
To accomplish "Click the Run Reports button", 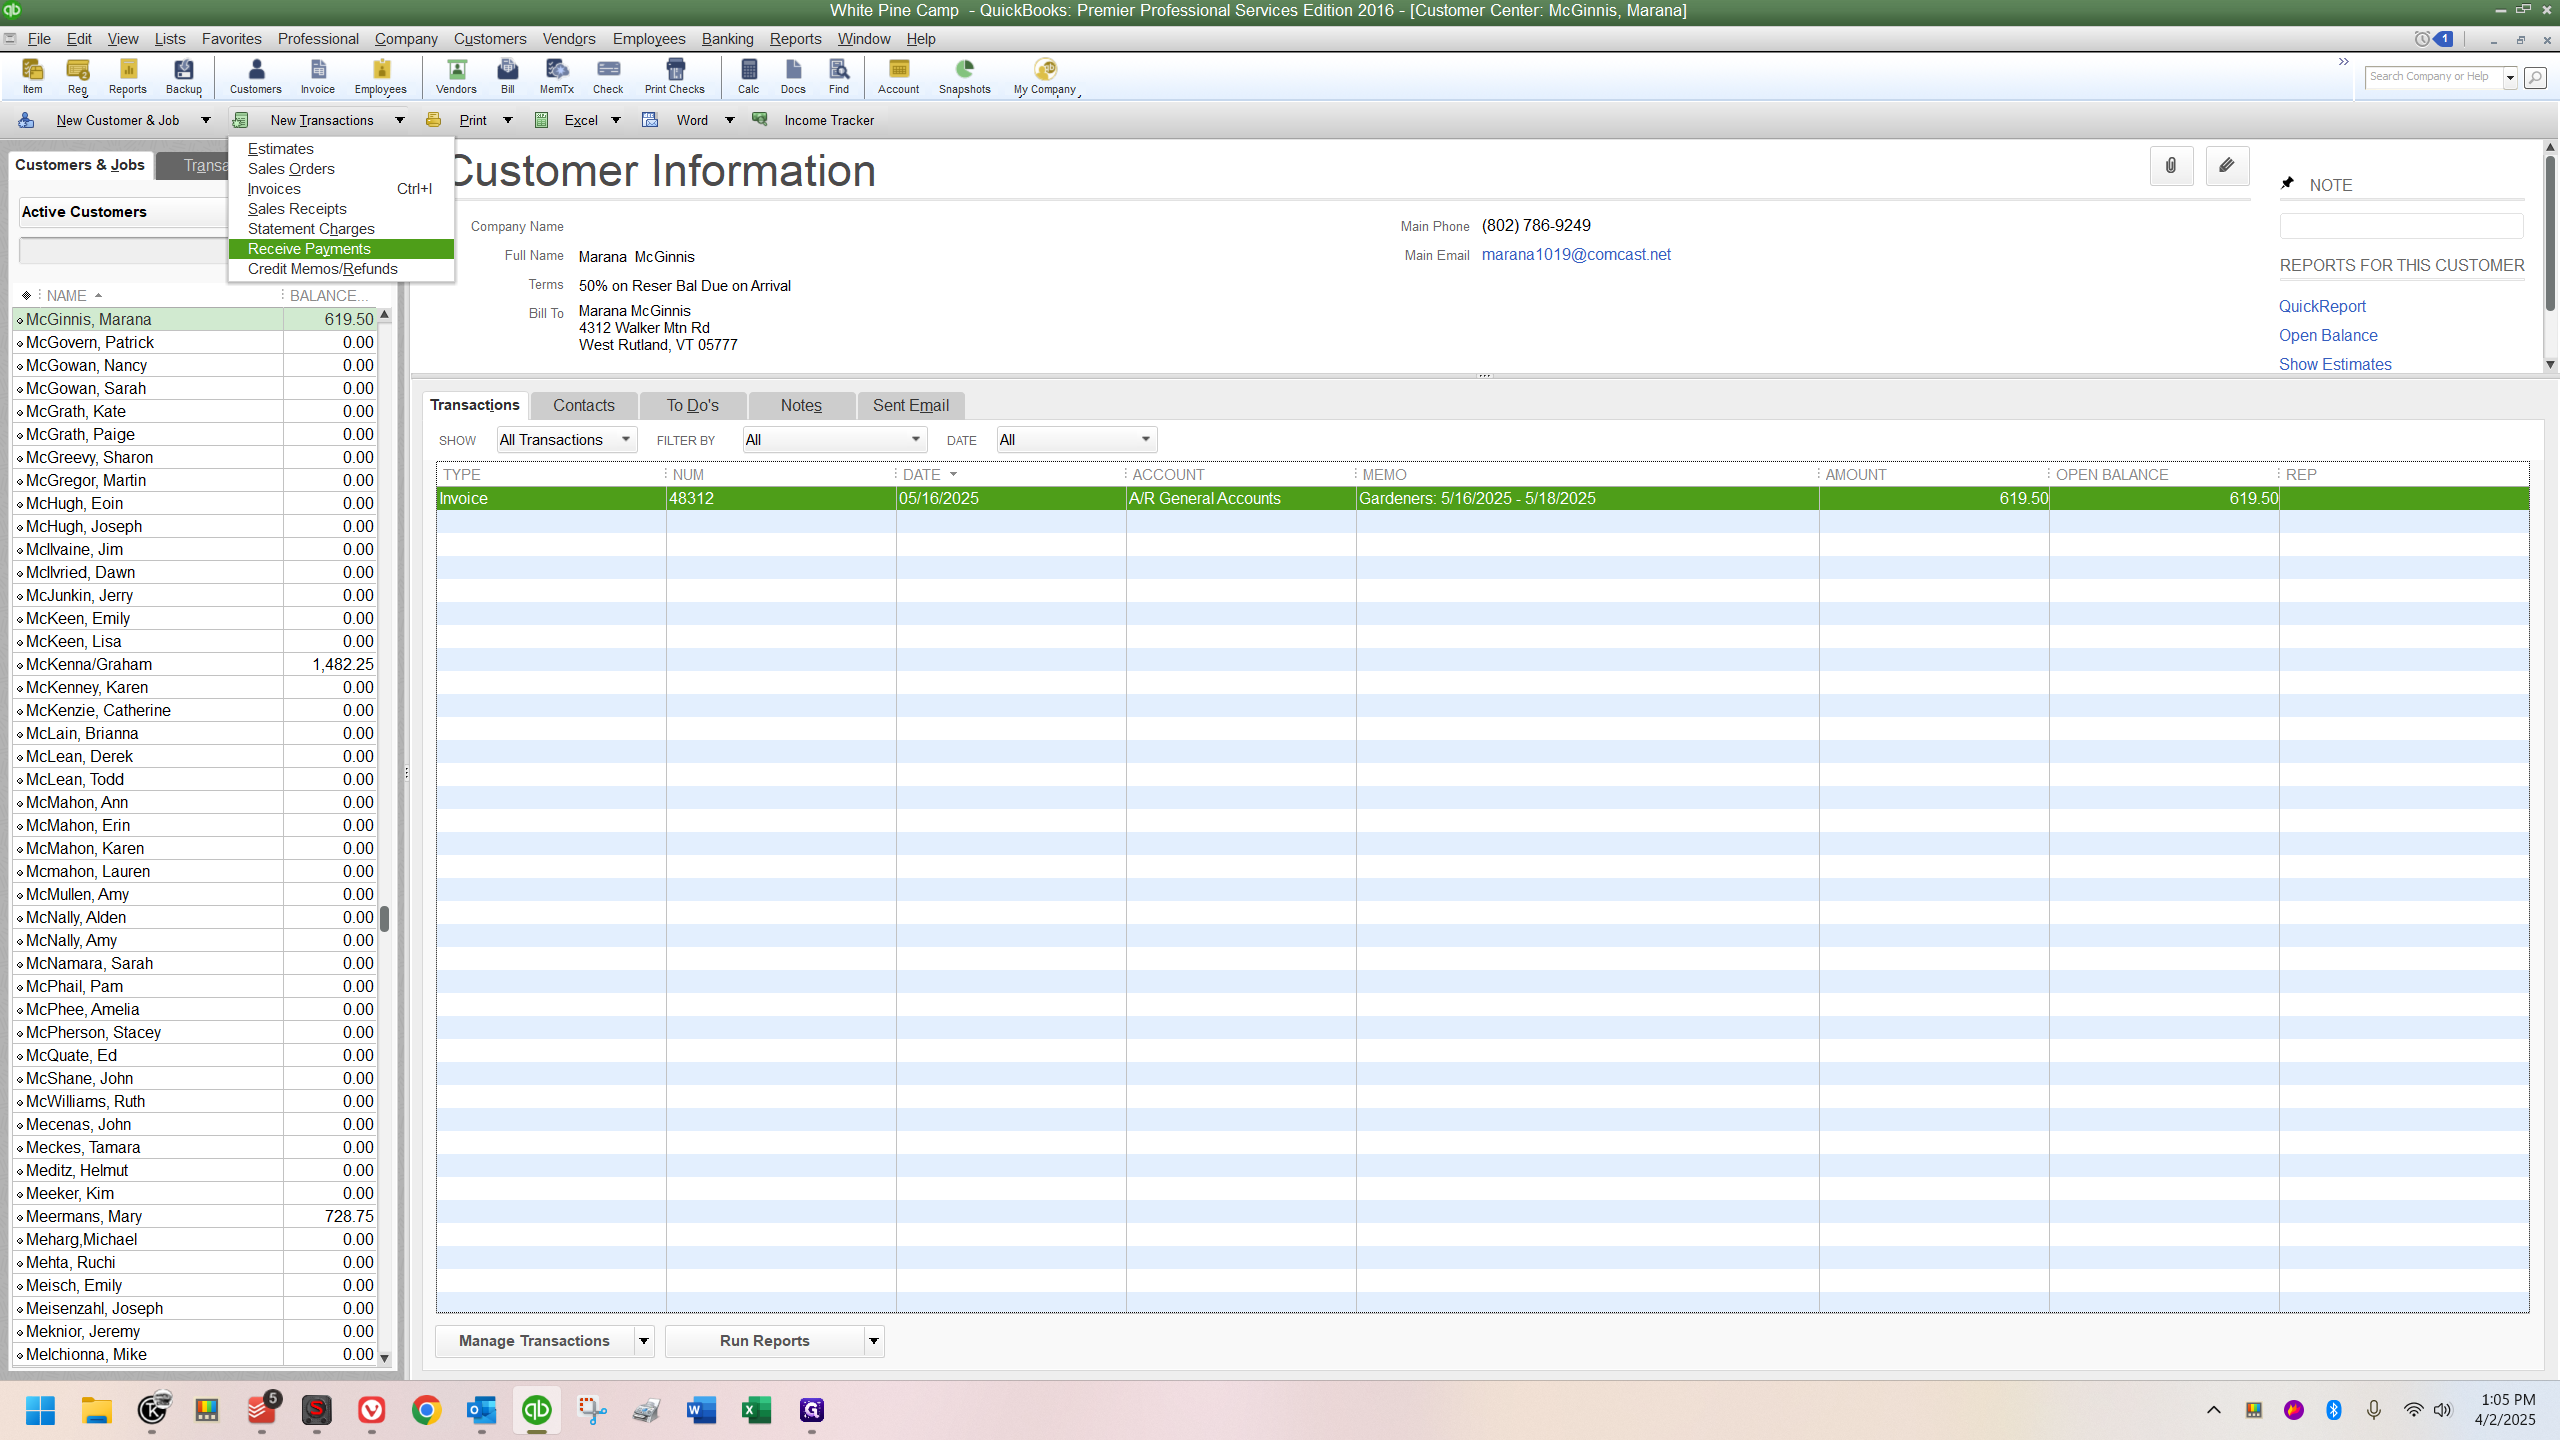I will (x=765, y=1341).
